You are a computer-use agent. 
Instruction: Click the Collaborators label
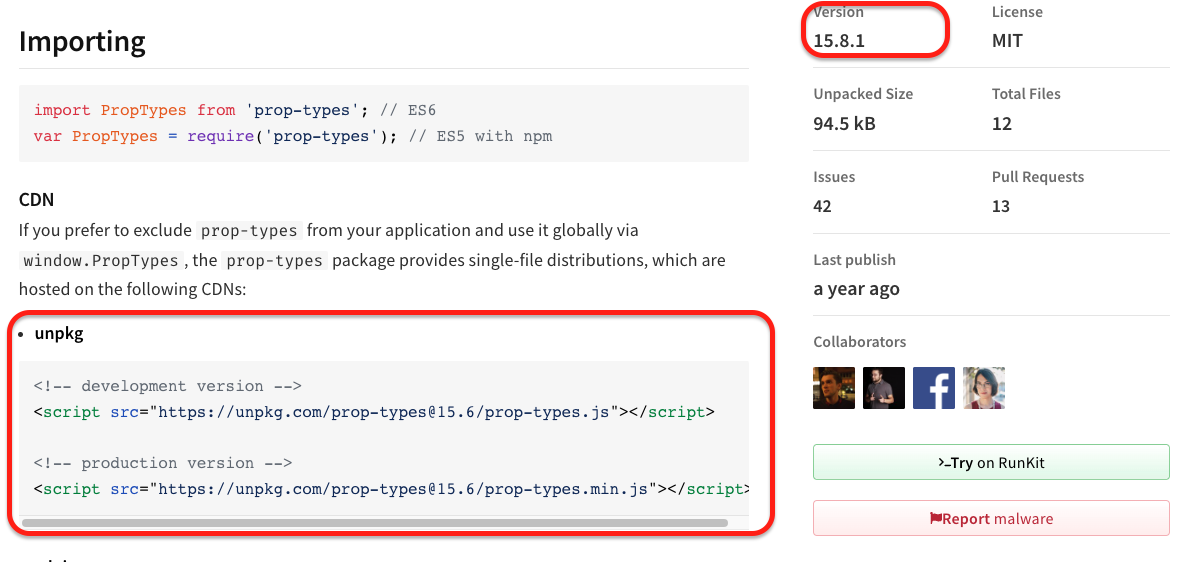(x=860, y=342)
